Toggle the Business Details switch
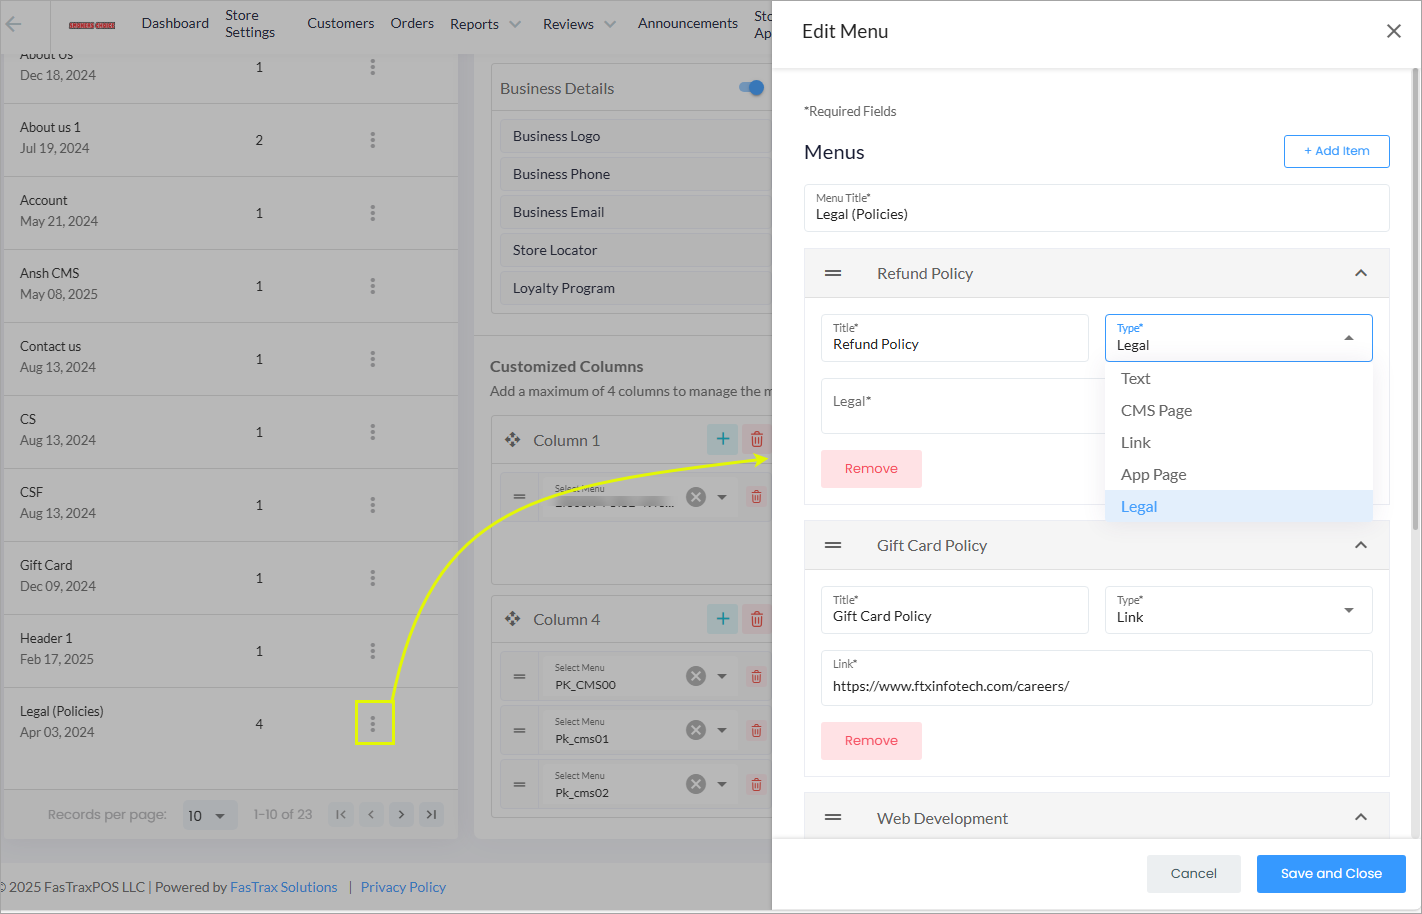This screenshot has height=914, width=1422. pyautogui.click(x=752, y=88)
